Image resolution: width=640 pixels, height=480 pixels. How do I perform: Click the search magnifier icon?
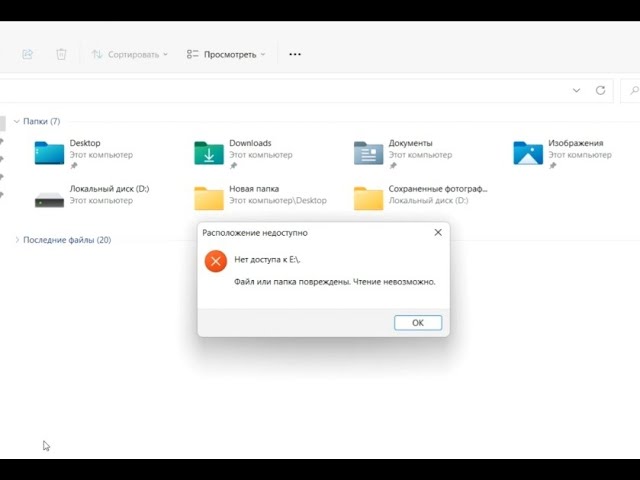632,90
